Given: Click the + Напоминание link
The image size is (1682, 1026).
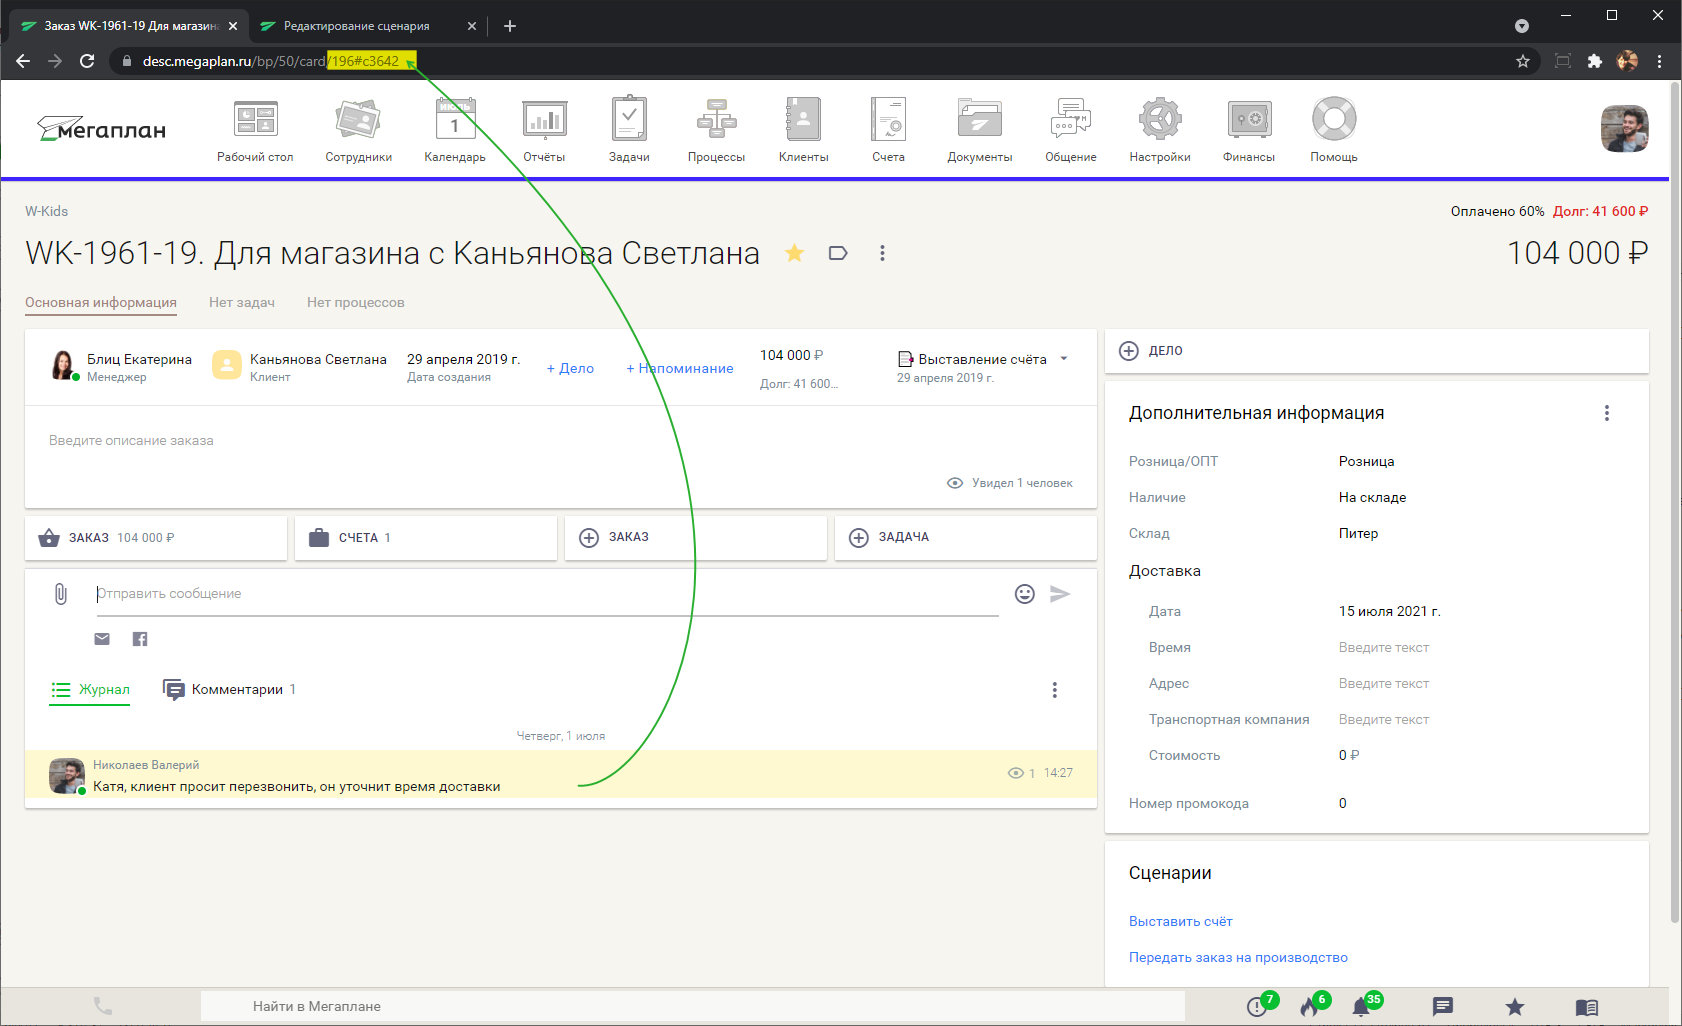Looking at the screenshot, I should pyautogui.click(x=680, y=368).
